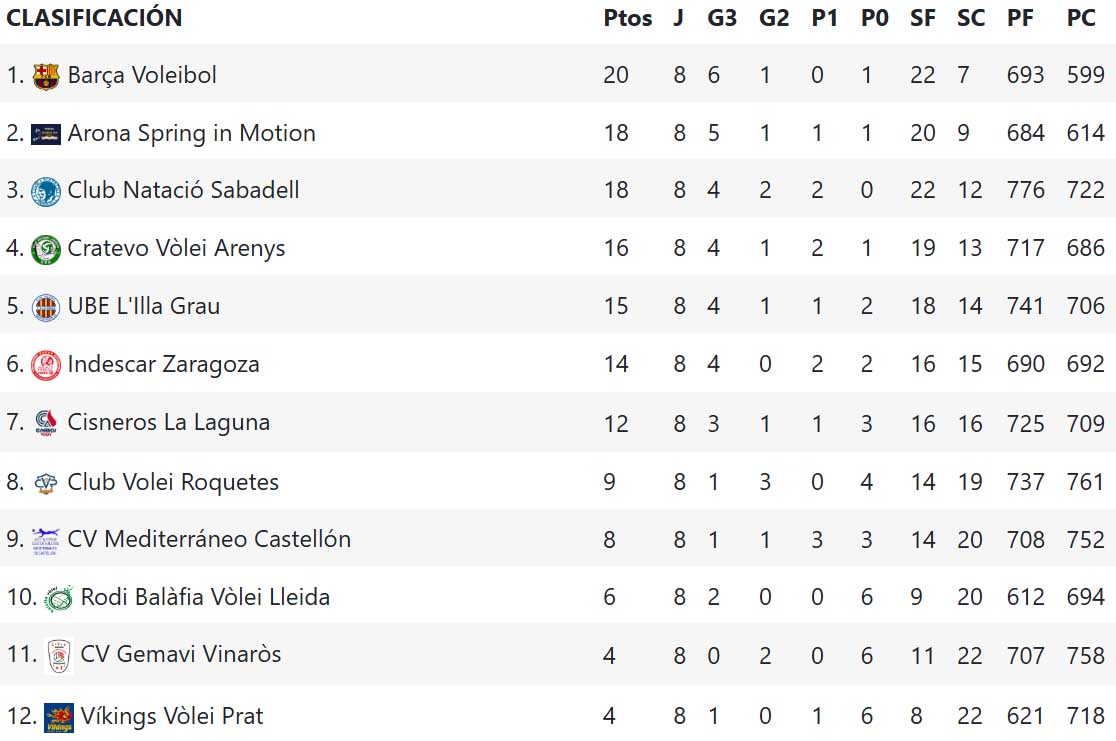Click the Víkings Vòlei Prat logo
Screen dimensions: 1116x741
(59, 717)
